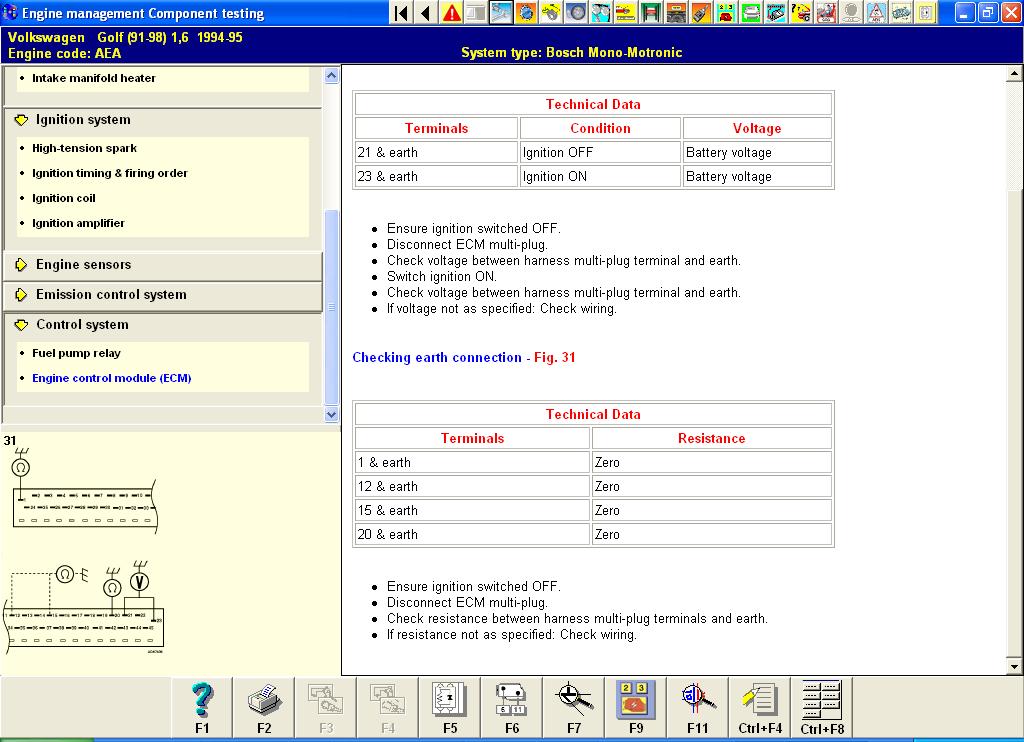Click the F1 help question mark icon

pos(202,699)
